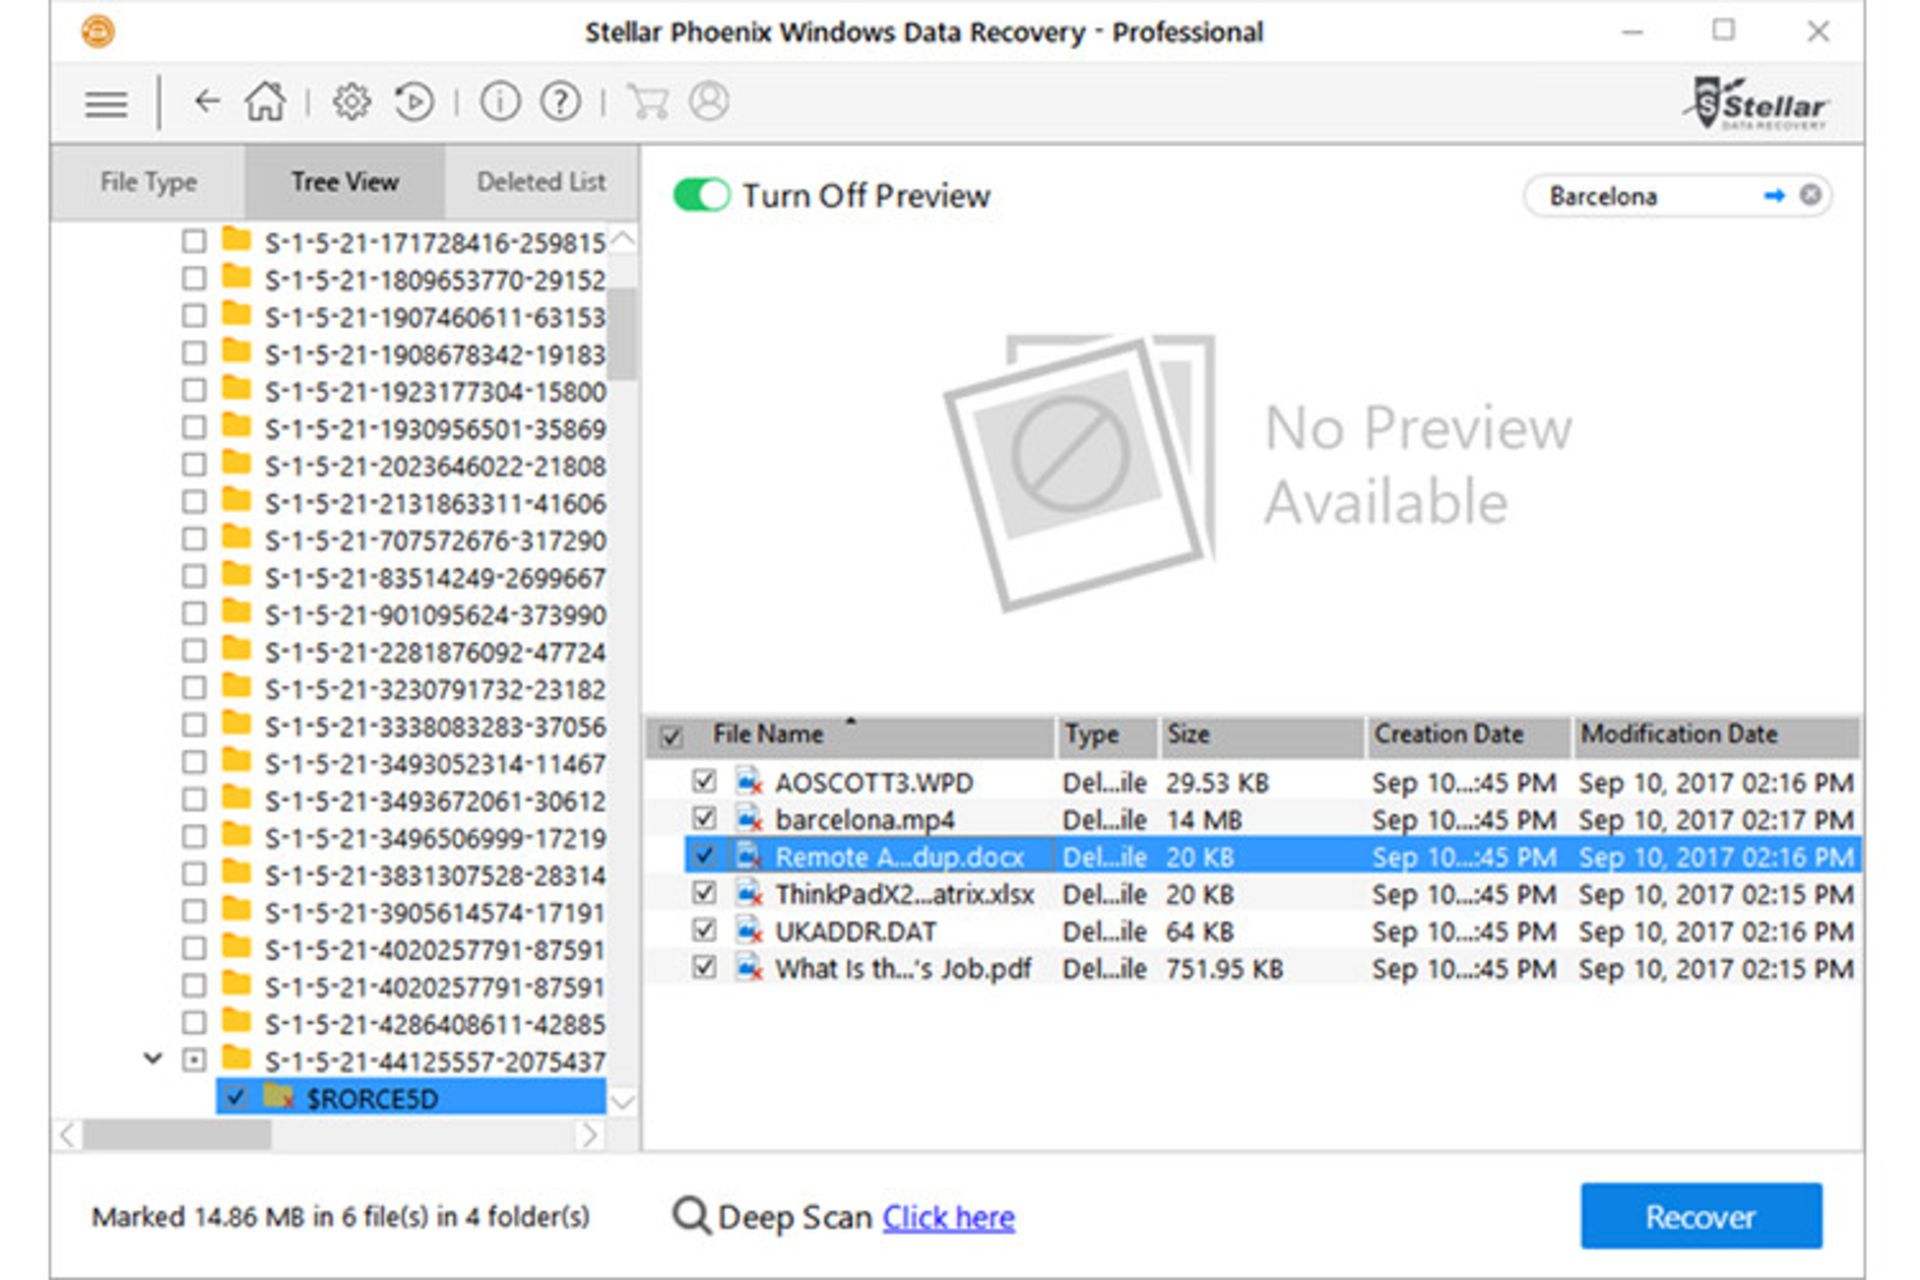
Task: Click the search arrow next to Barcelona
Action: coord(1774,195)
